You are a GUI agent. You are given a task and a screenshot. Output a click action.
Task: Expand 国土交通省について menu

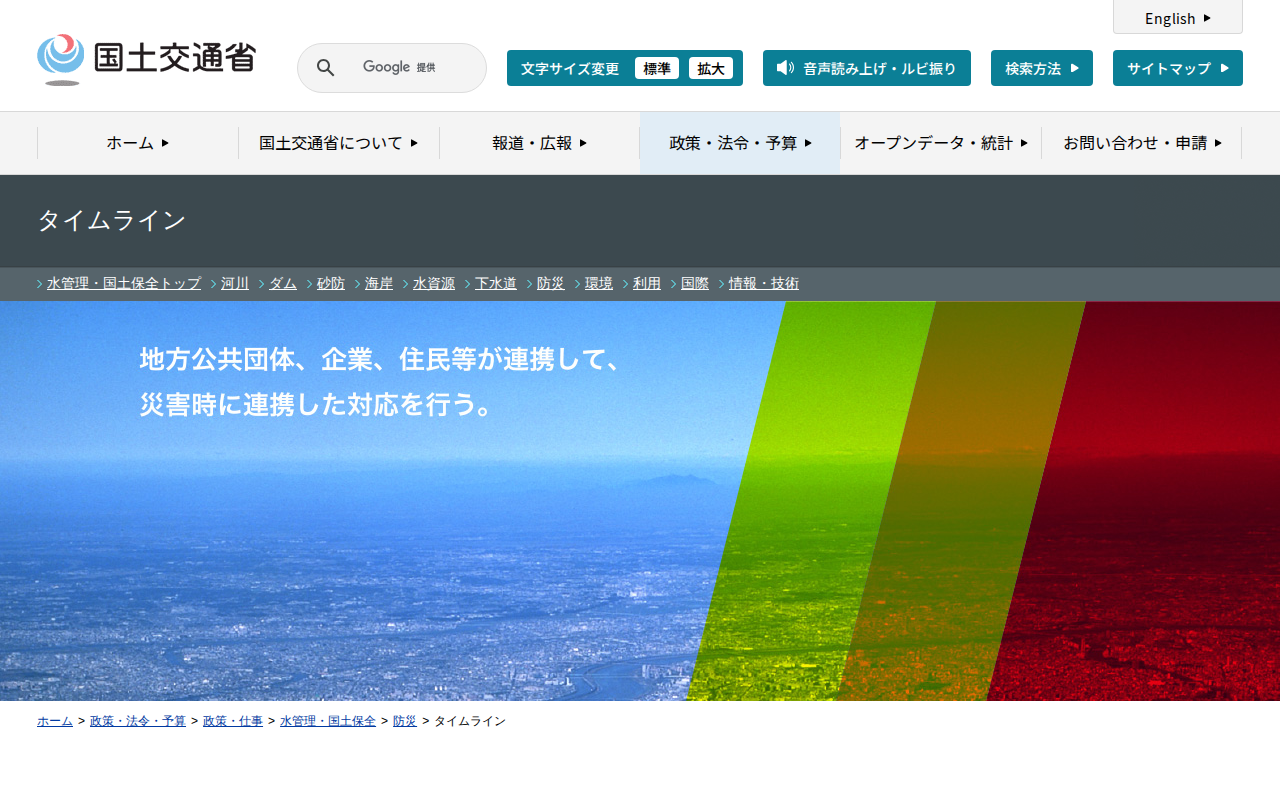[339, 143]
